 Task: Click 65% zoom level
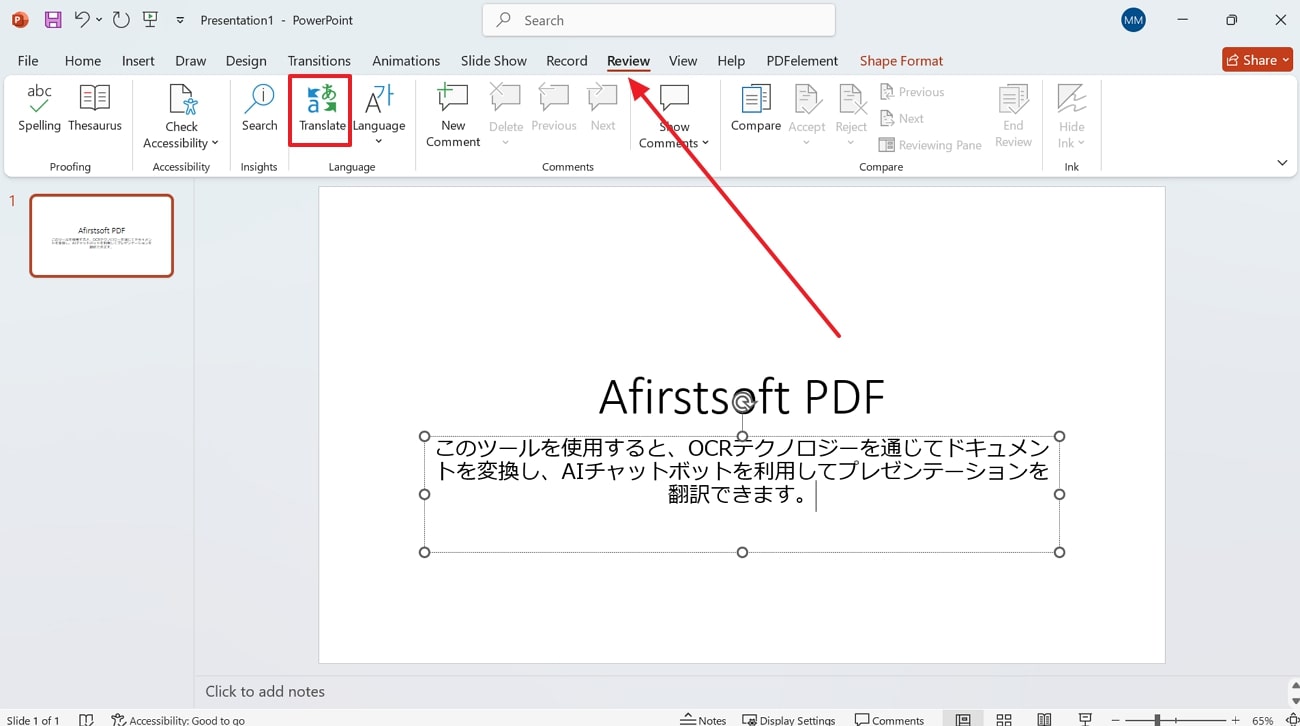tap(1263, 720)
